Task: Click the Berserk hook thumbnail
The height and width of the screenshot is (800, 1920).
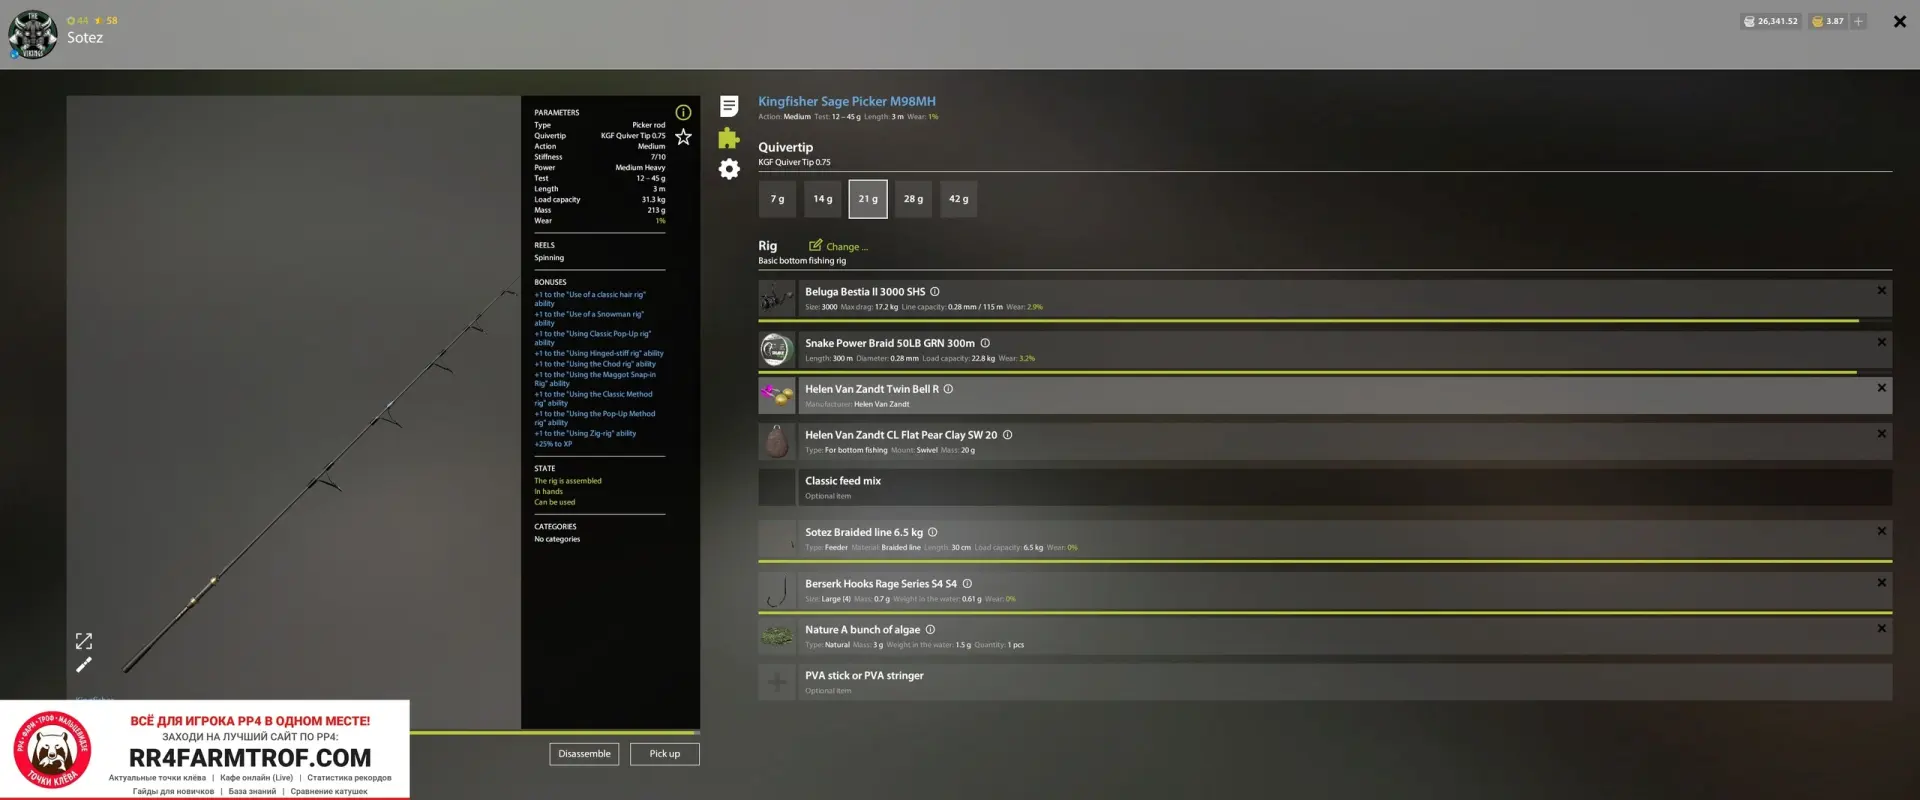Action: coord(777,590)
